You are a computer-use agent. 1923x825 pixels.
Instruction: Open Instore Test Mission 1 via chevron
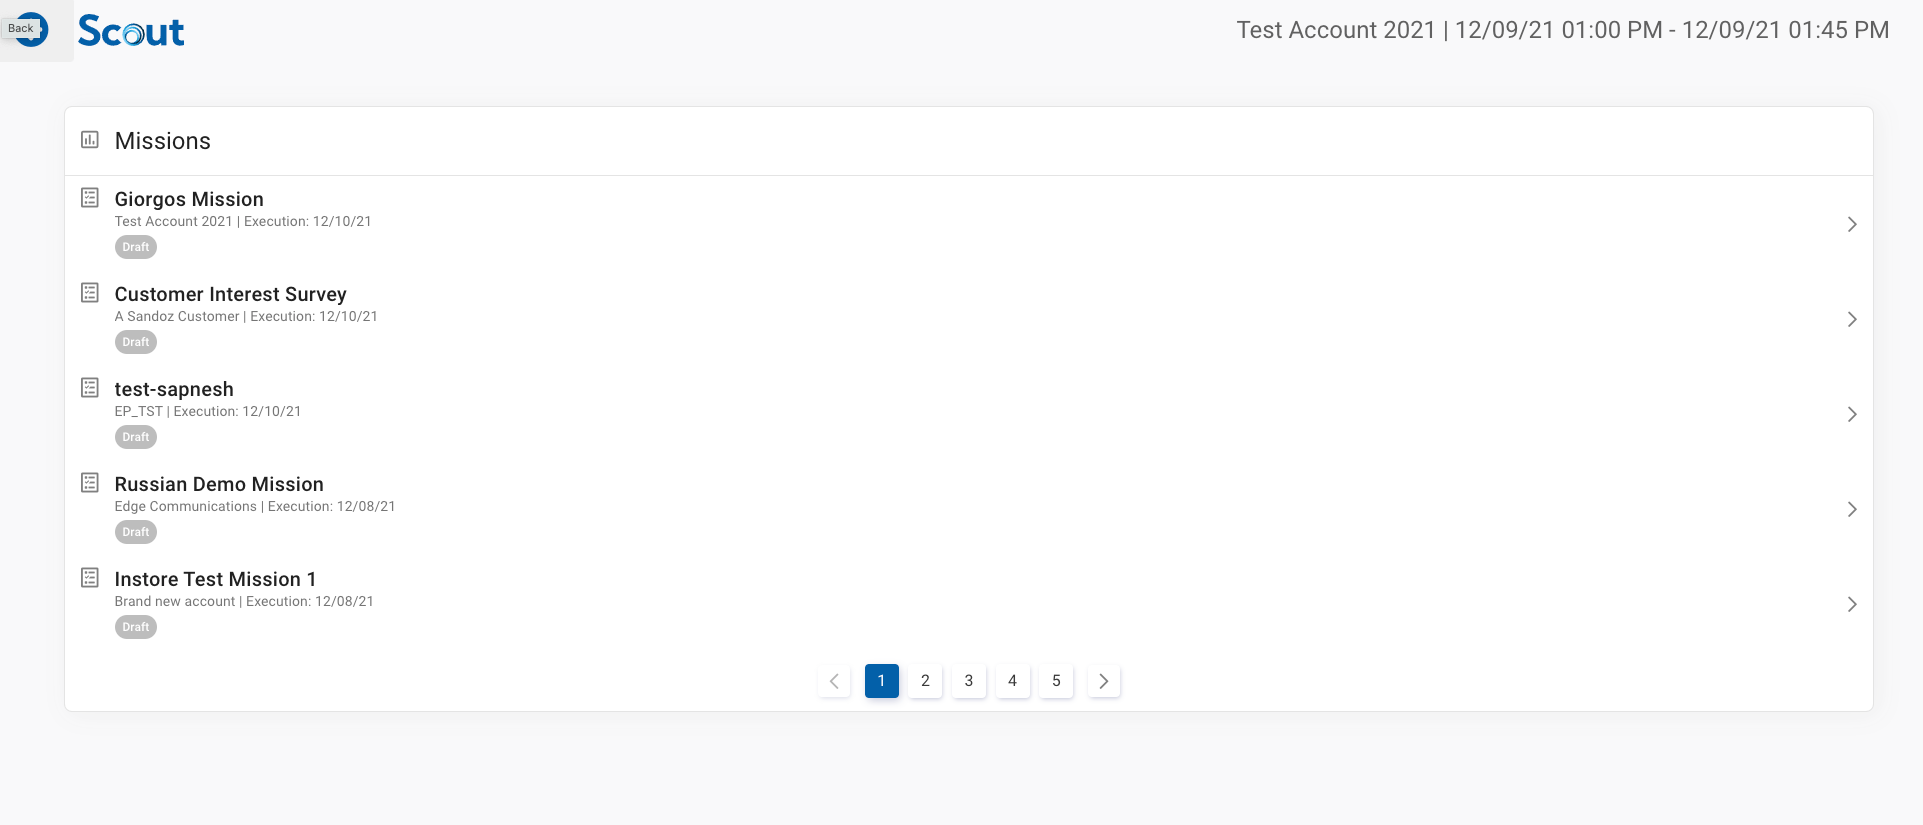pyautogui.click(x=1851, y=604)
